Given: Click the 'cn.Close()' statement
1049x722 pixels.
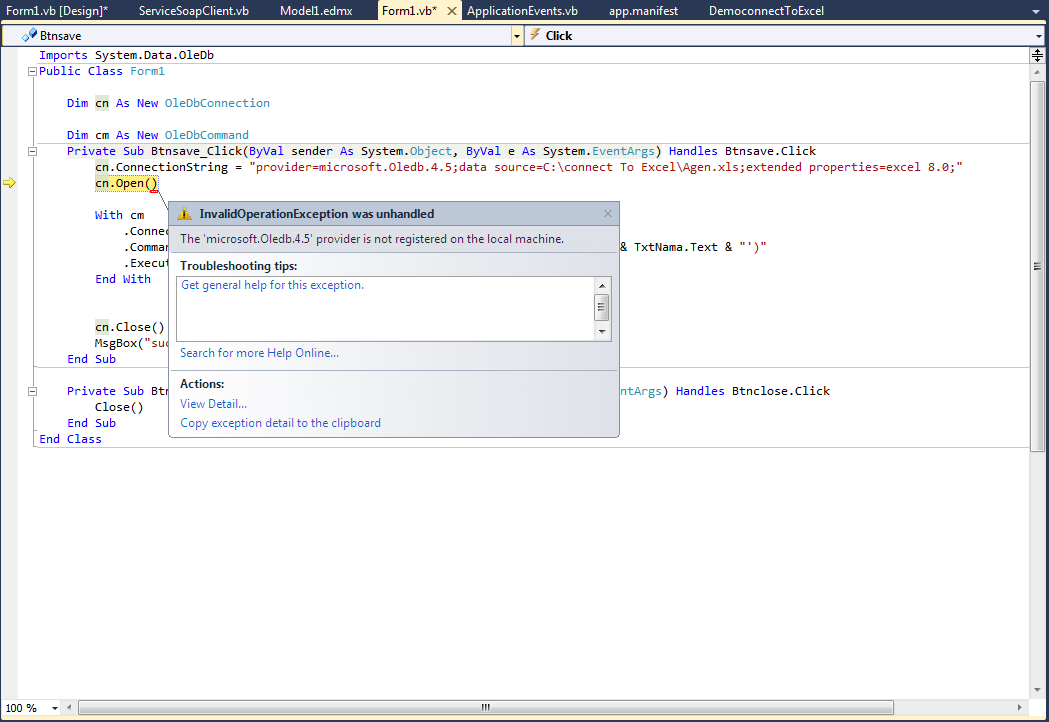Looking at the screenshot, I should [130, 327].
